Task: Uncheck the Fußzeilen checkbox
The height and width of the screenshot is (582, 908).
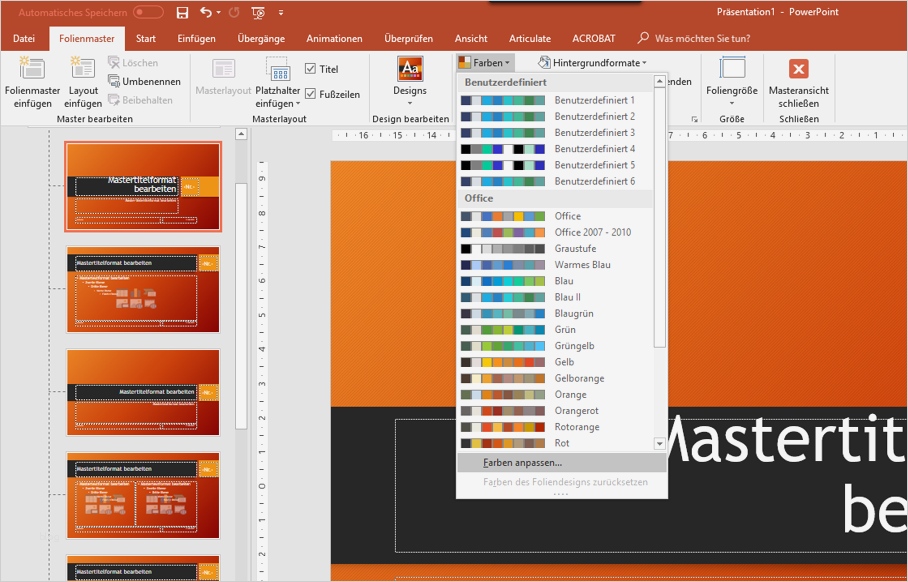Action: [x=310, y=94]
